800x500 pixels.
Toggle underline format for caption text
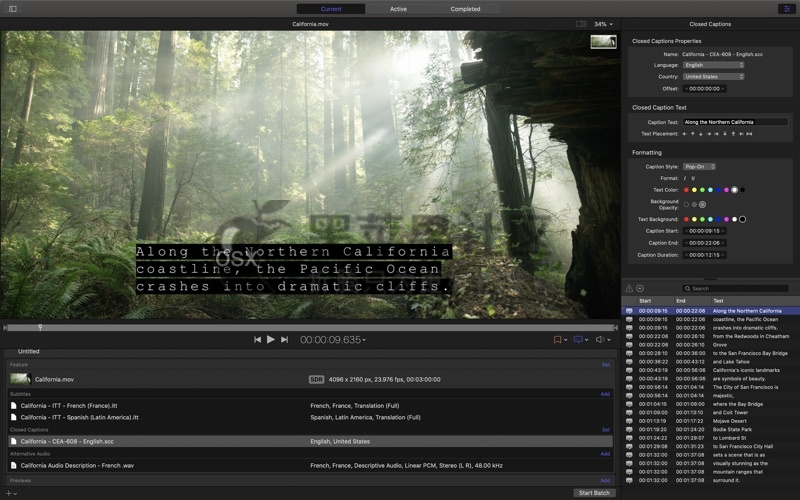coord(693,178)
